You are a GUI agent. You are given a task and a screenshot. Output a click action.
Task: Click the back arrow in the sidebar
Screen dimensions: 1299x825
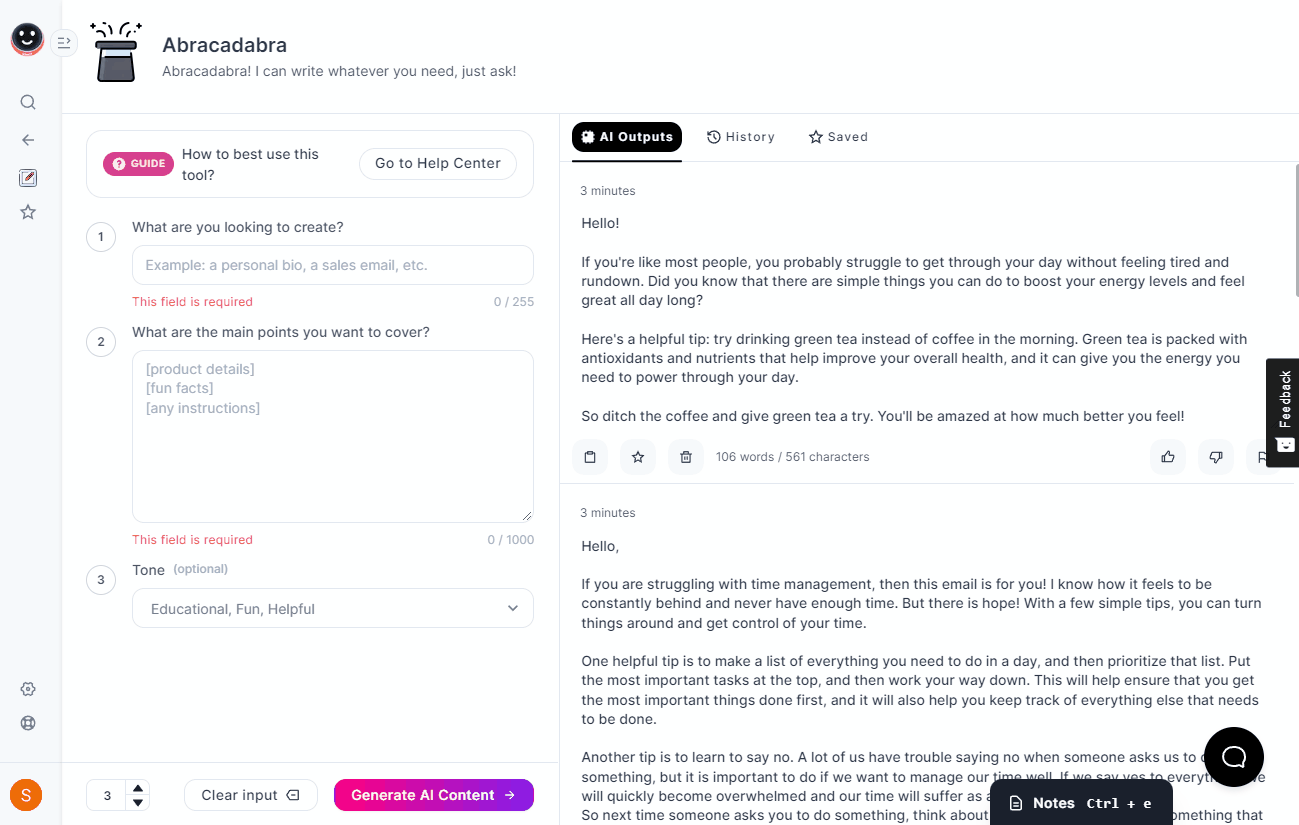coord(28,140)
